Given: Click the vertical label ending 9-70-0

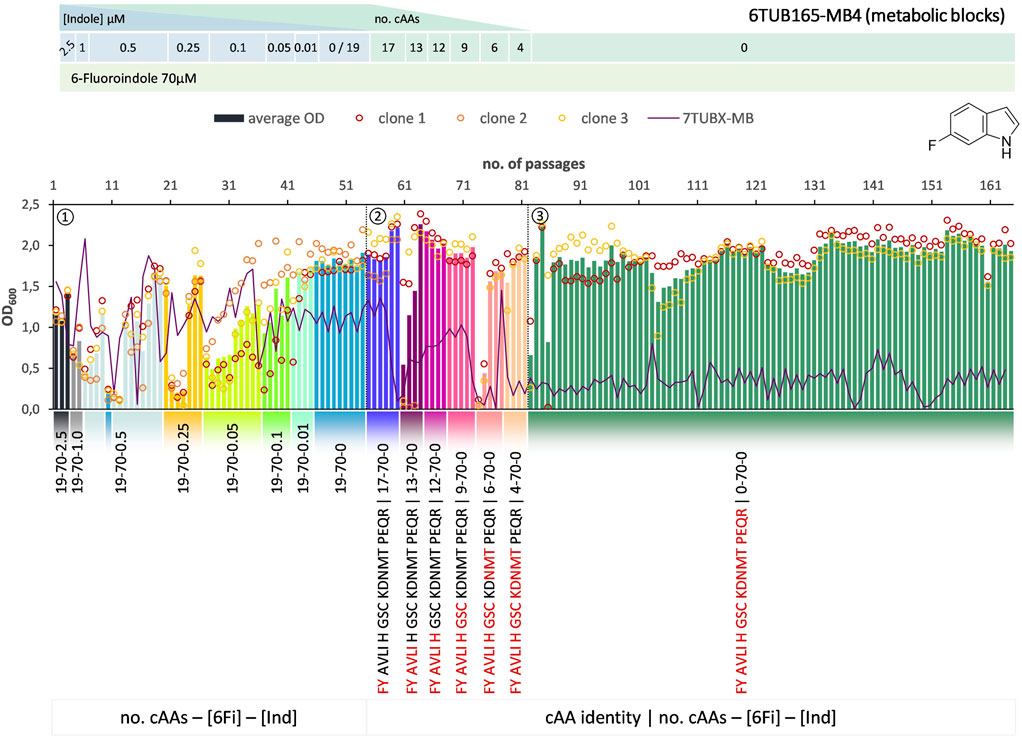Looking at the screenshot, I should tap(461, 572).
